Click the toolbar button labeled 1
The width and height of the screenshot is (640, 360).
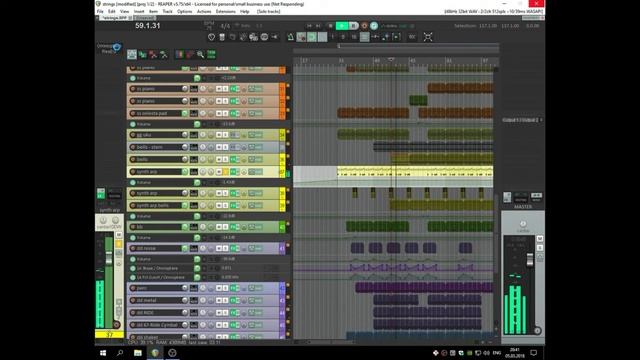point(333,37)
